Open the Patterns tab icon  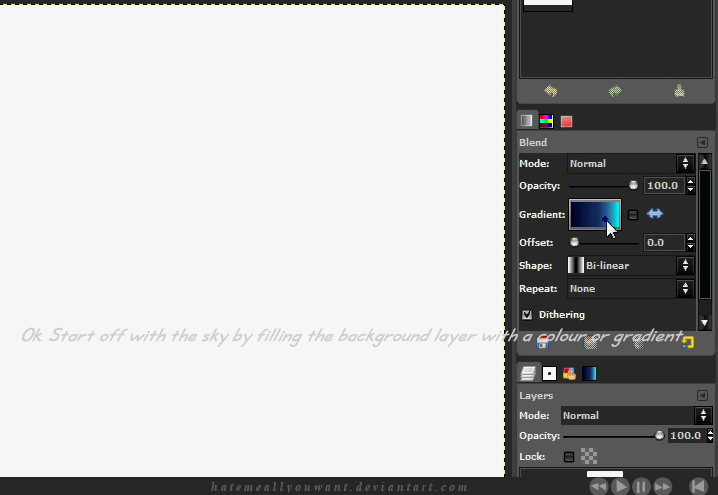click(x=569, y=374)
